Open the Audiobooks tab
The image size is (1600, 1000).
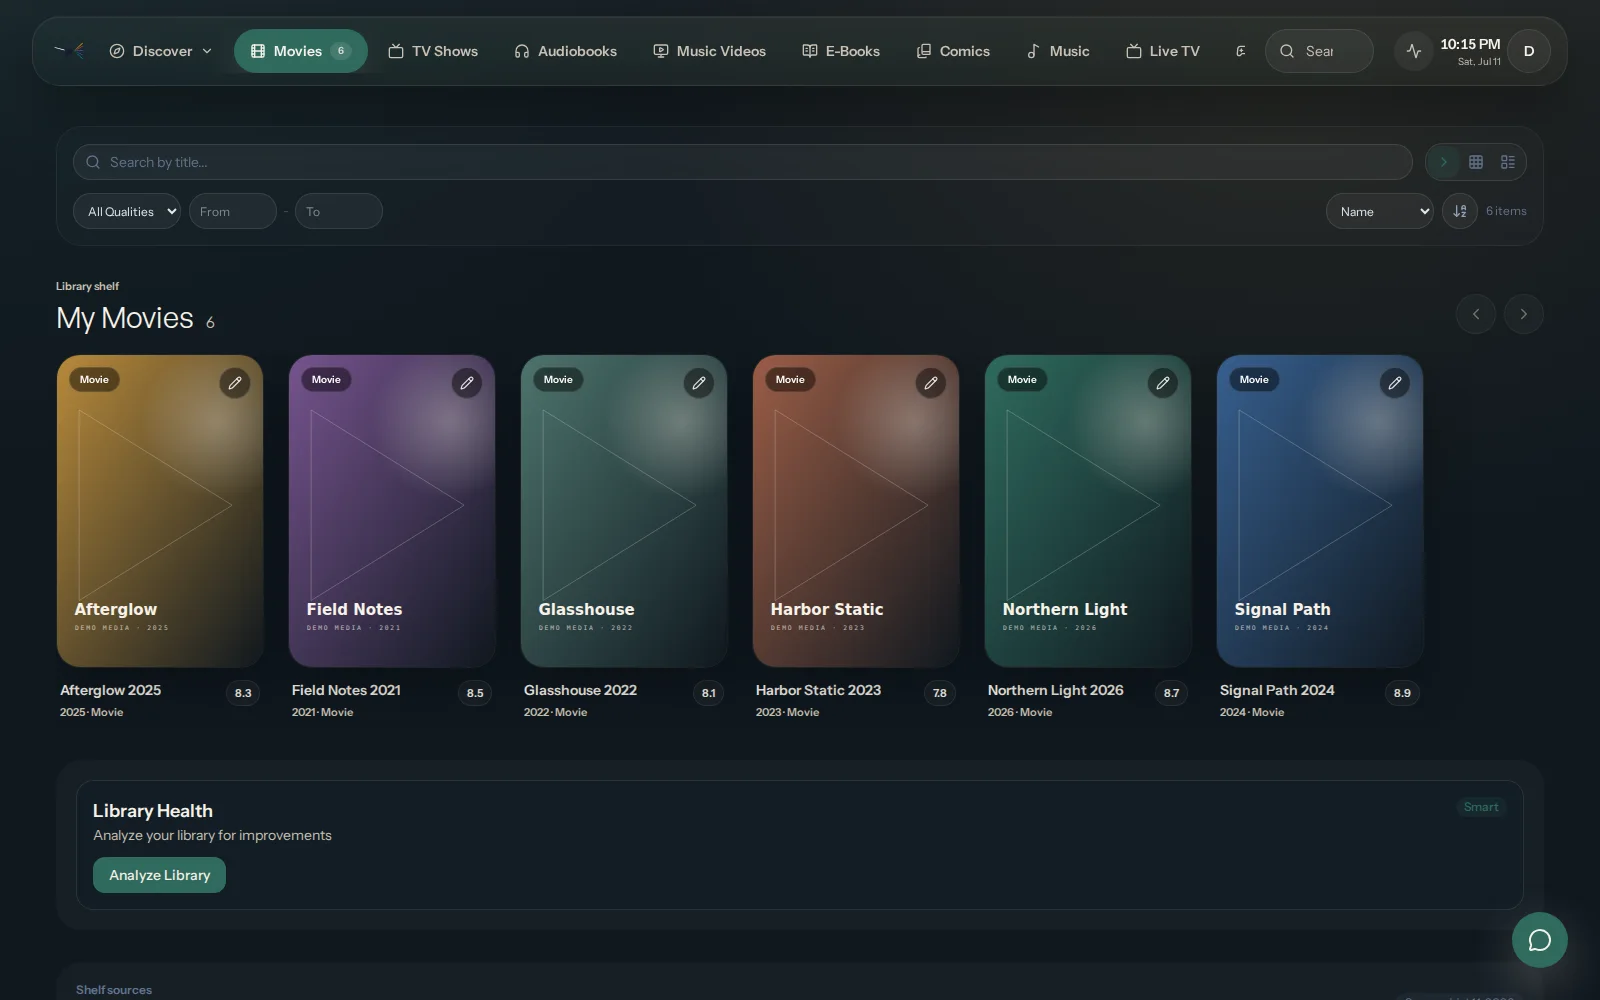565,51
